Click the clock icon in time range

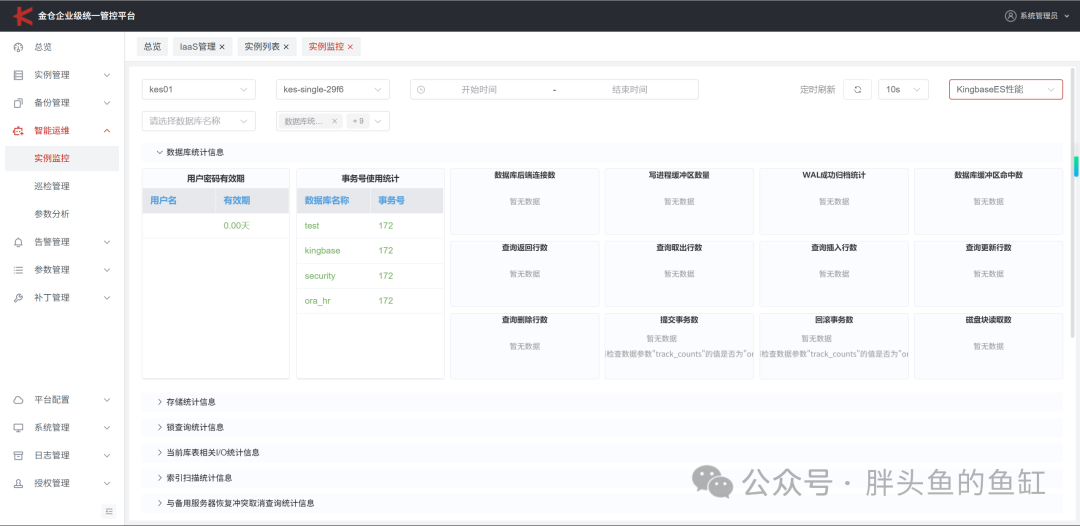422,90
